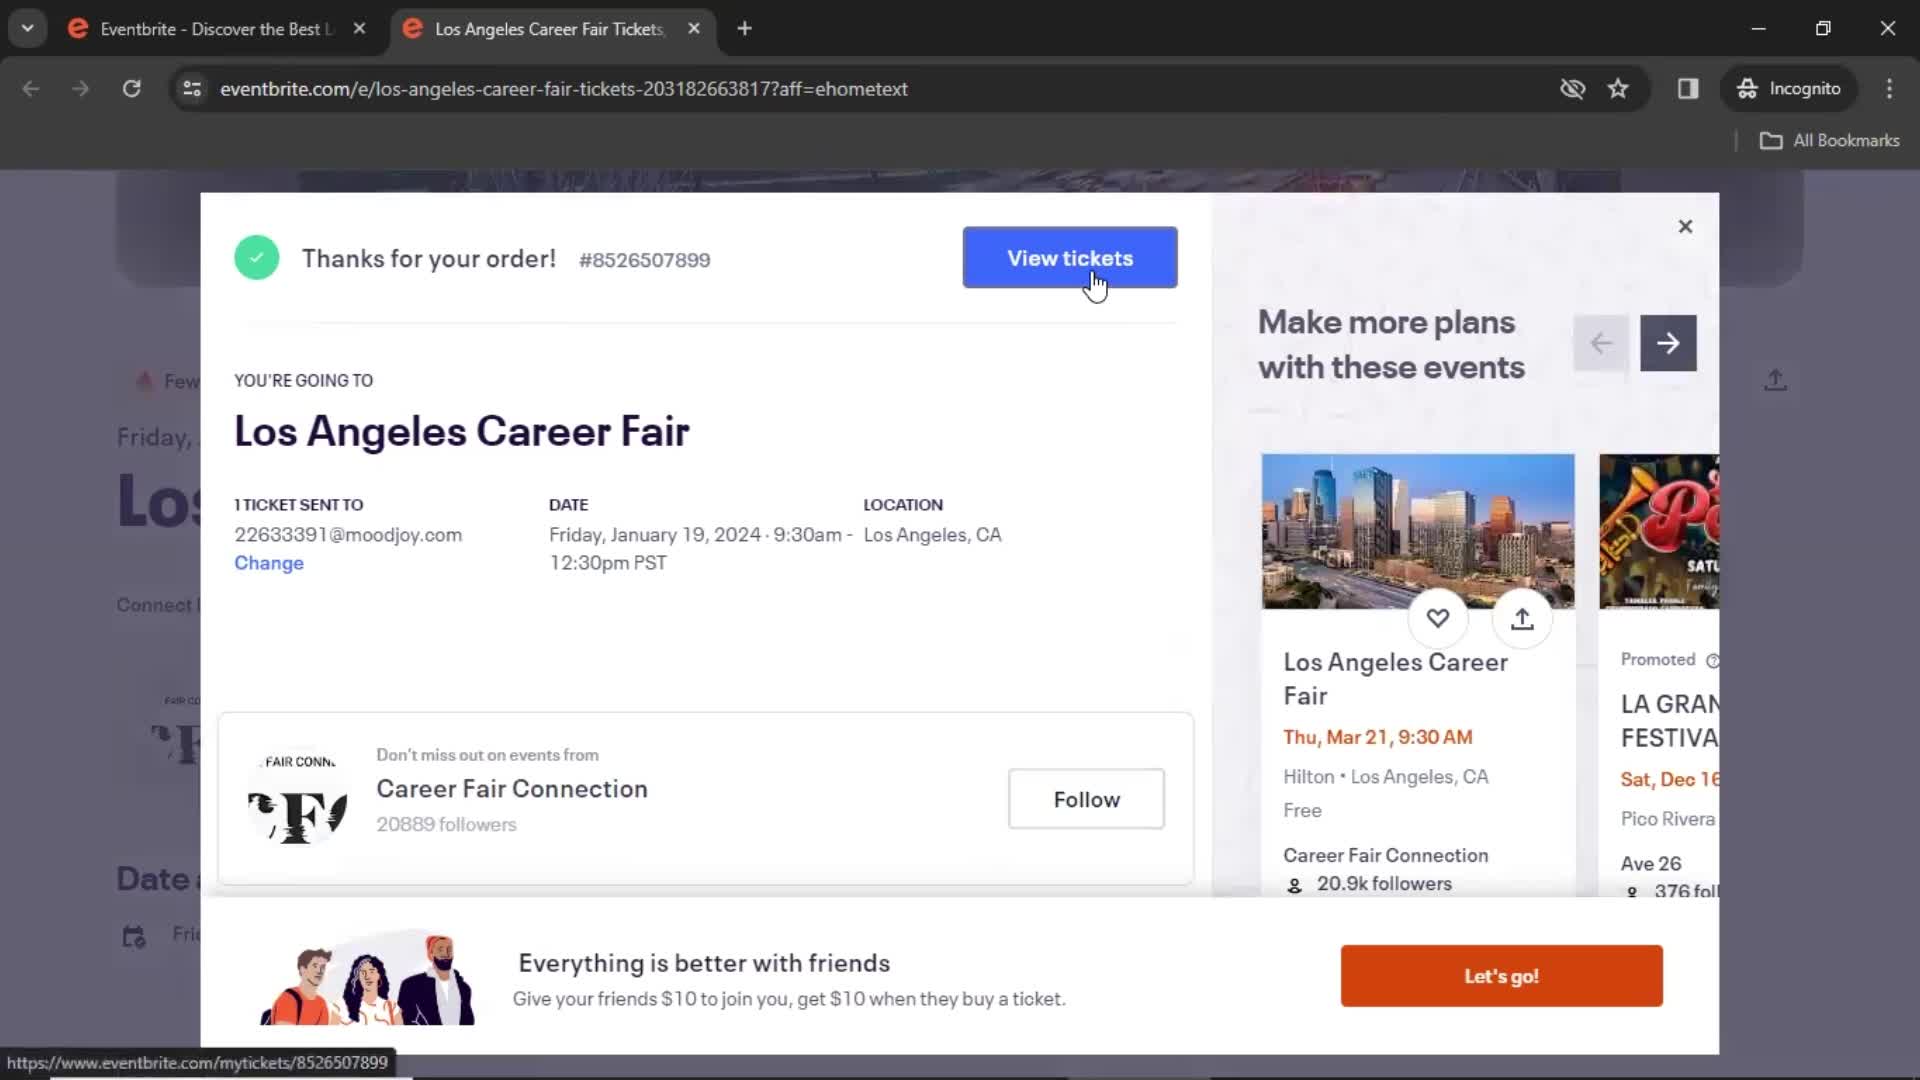The width and height of the screenshot is (1920, 1080).
Task: Open the View tickets button
Action: [1070, 258]
